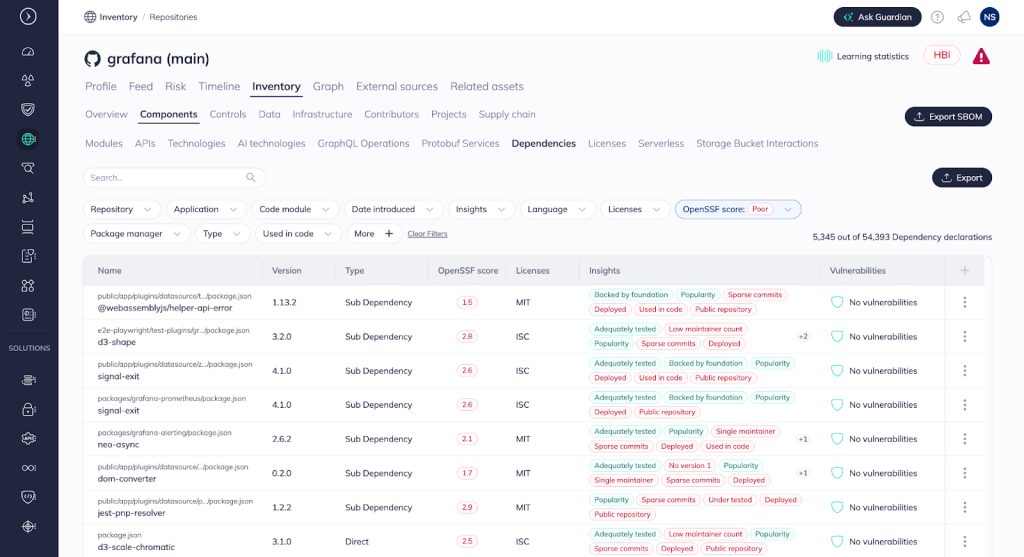Switch to the Risk tab

175,87
